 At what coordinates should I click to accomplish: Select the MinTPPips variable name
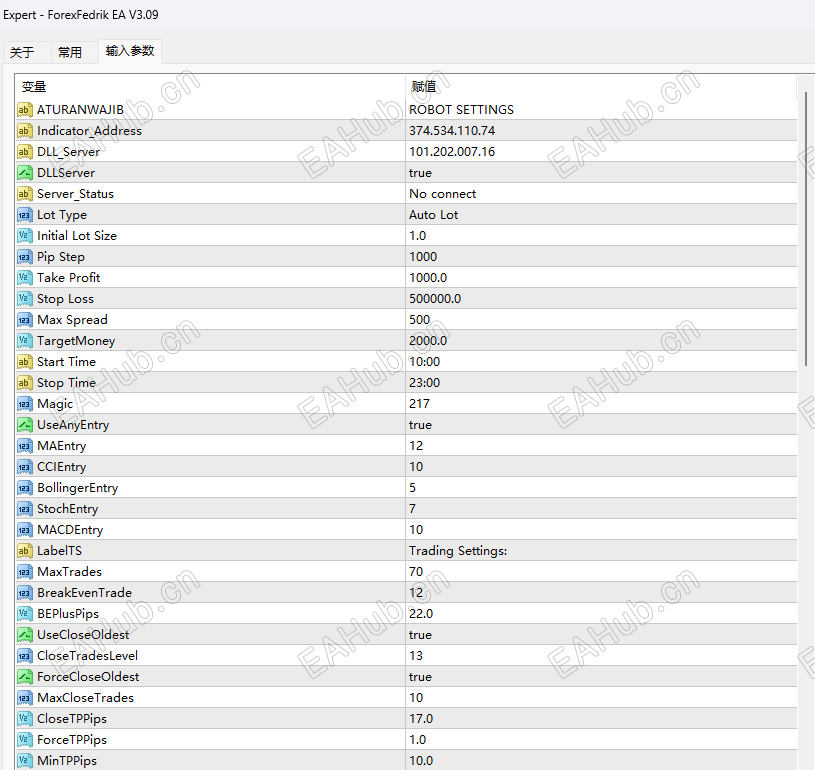point(67,761)
